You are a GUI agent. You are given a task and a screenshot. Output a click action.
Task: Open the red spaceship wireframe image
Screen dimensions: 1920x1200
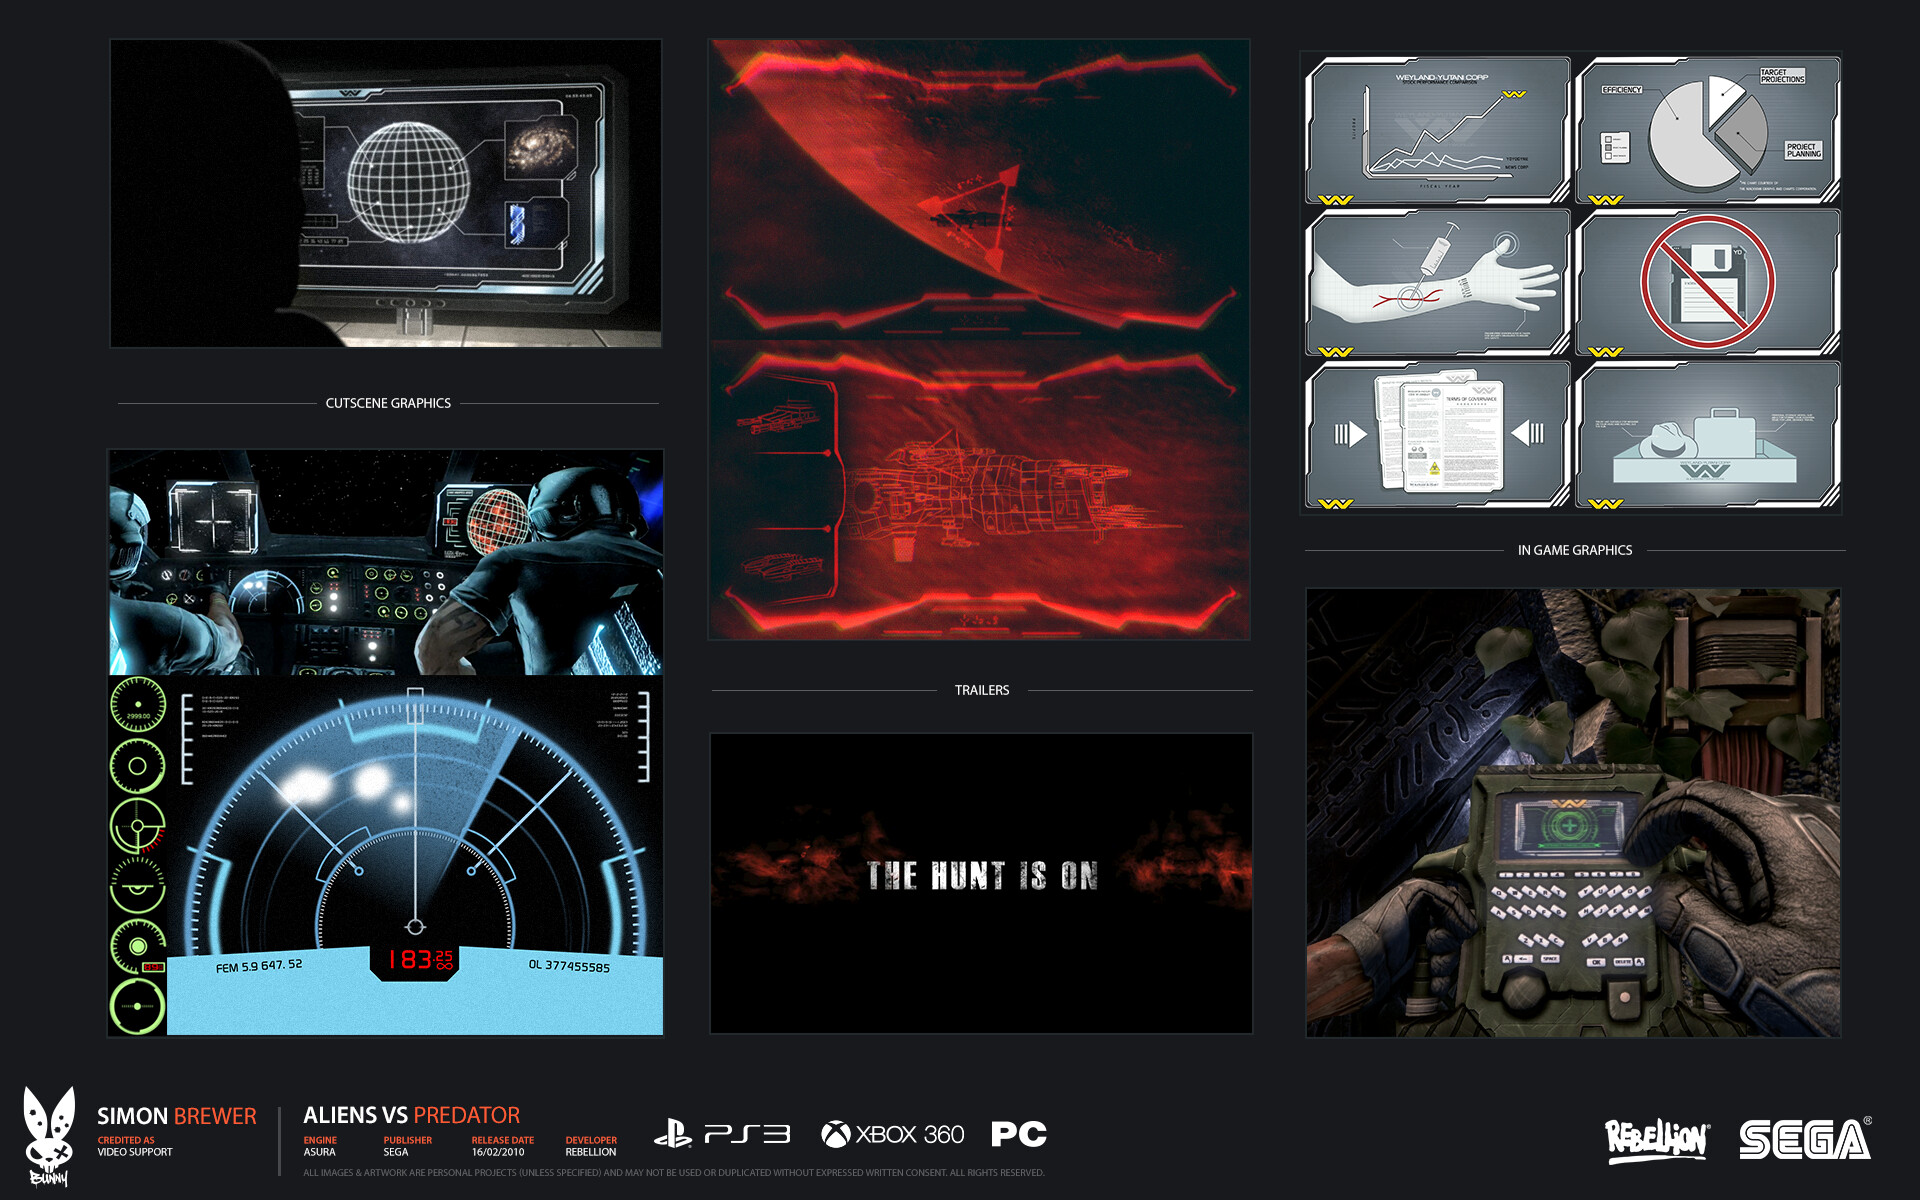[979, 490]
